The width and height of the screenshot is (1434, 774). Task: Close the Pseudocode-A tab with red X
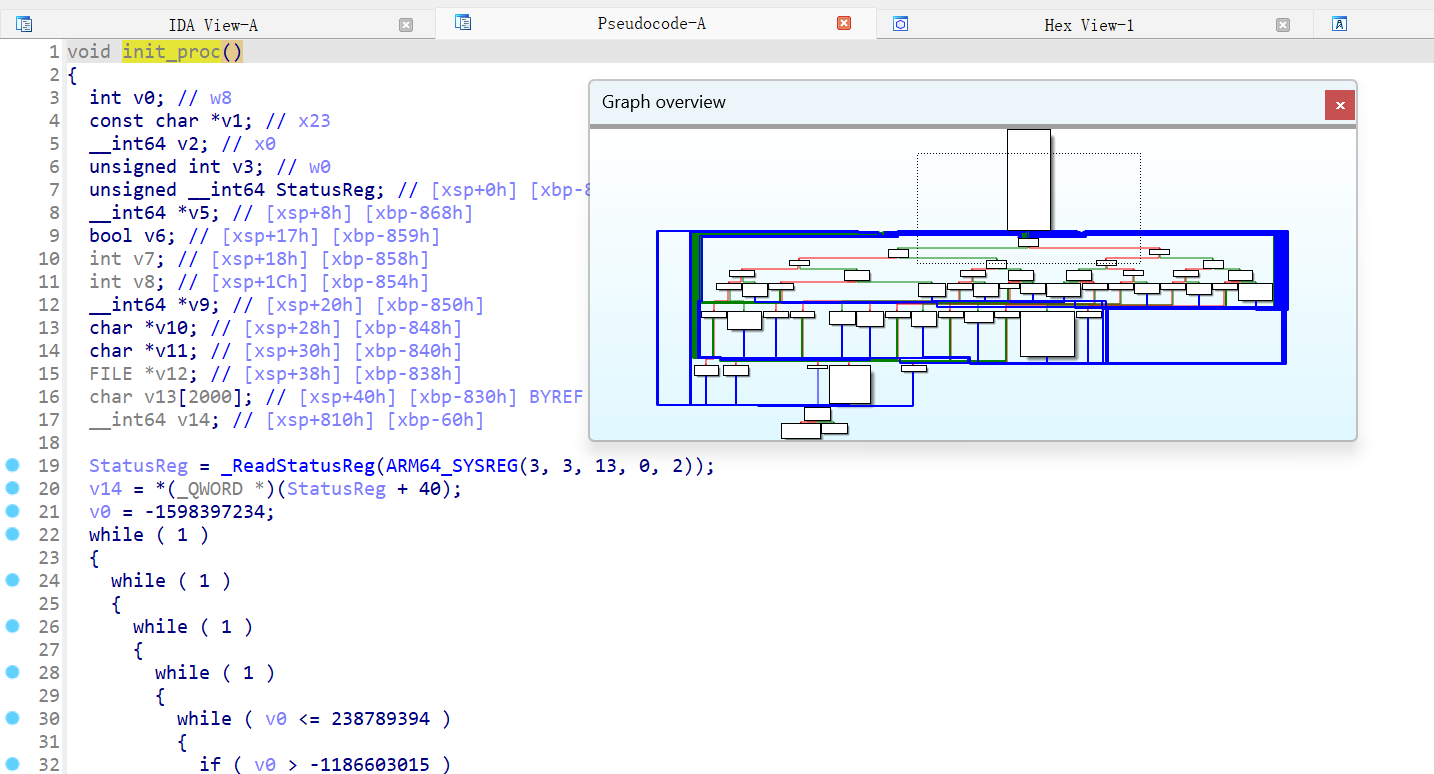[x=844, y=23]
